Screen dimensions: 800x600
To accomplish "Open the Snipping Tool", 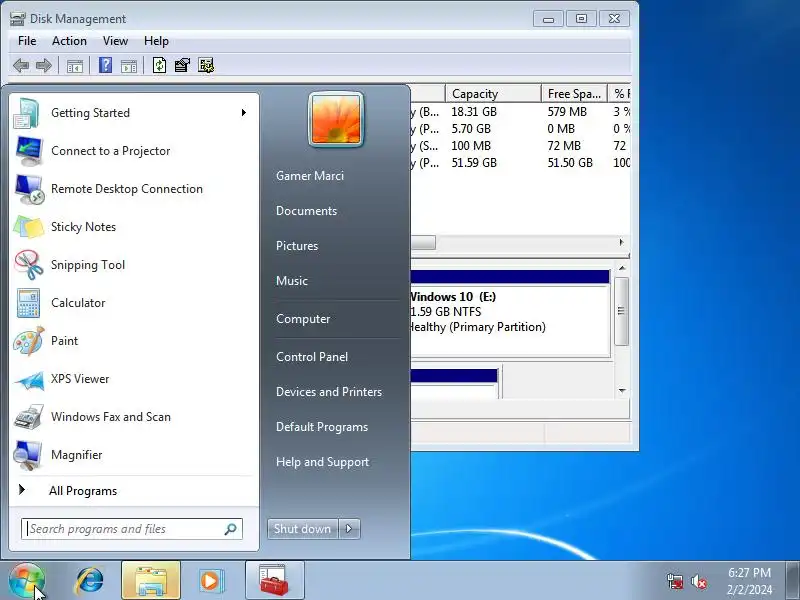I will [134, 265].
